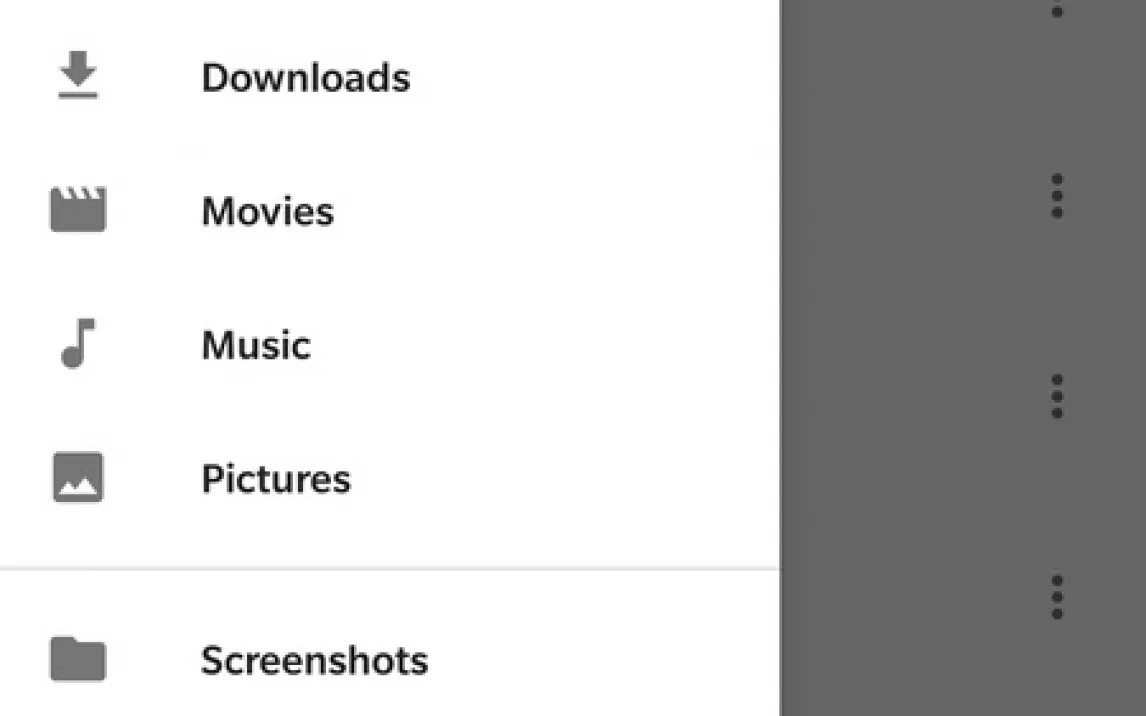The width and height of the screenshot is (1146, 716).
Task: Tap the Pictures image icon
Action: [x=77, y=478]
